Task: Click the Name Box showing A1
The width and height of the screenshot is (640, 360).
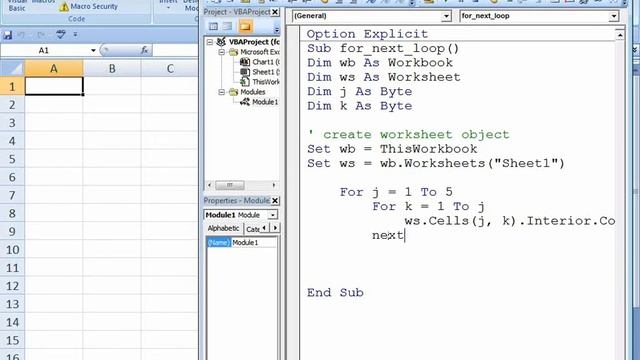Action: (x=44, y=50)
